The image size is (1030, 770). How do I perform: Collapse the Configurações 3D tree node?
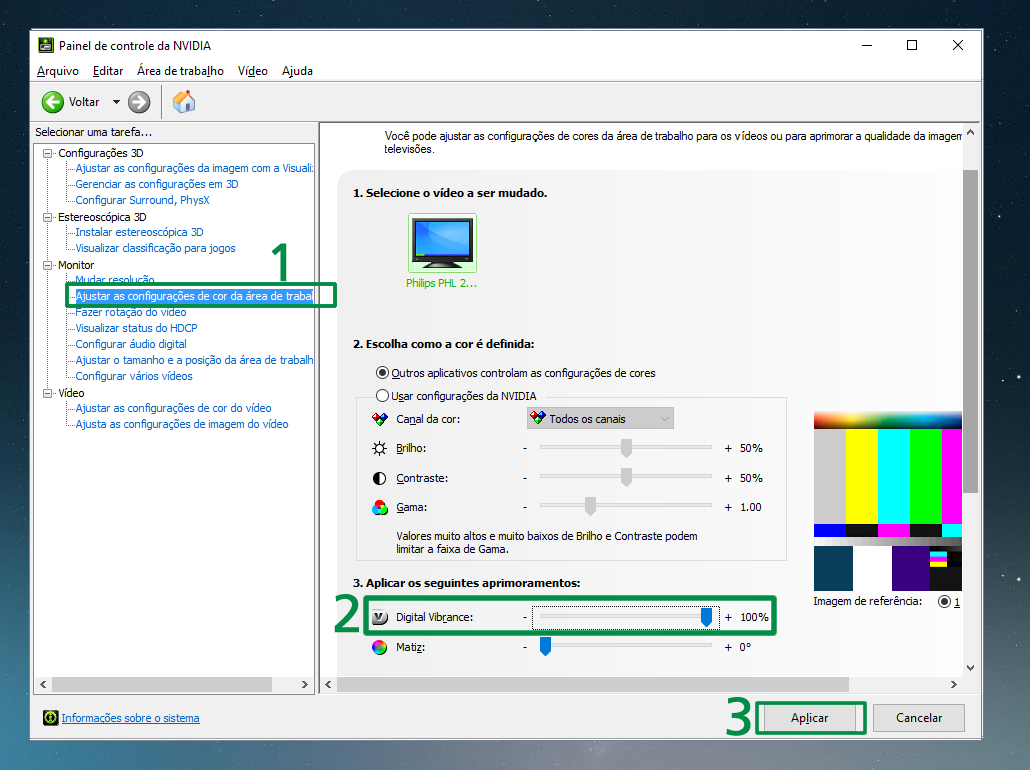point(47,153)
